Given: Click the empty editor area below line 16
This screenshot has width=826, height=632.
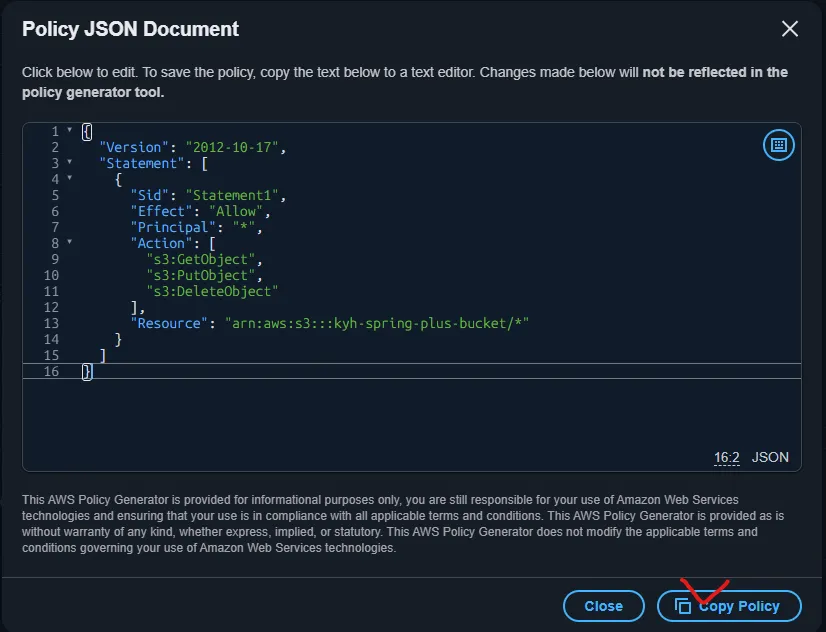Looking at the screenshot, I should click(400, 420).
